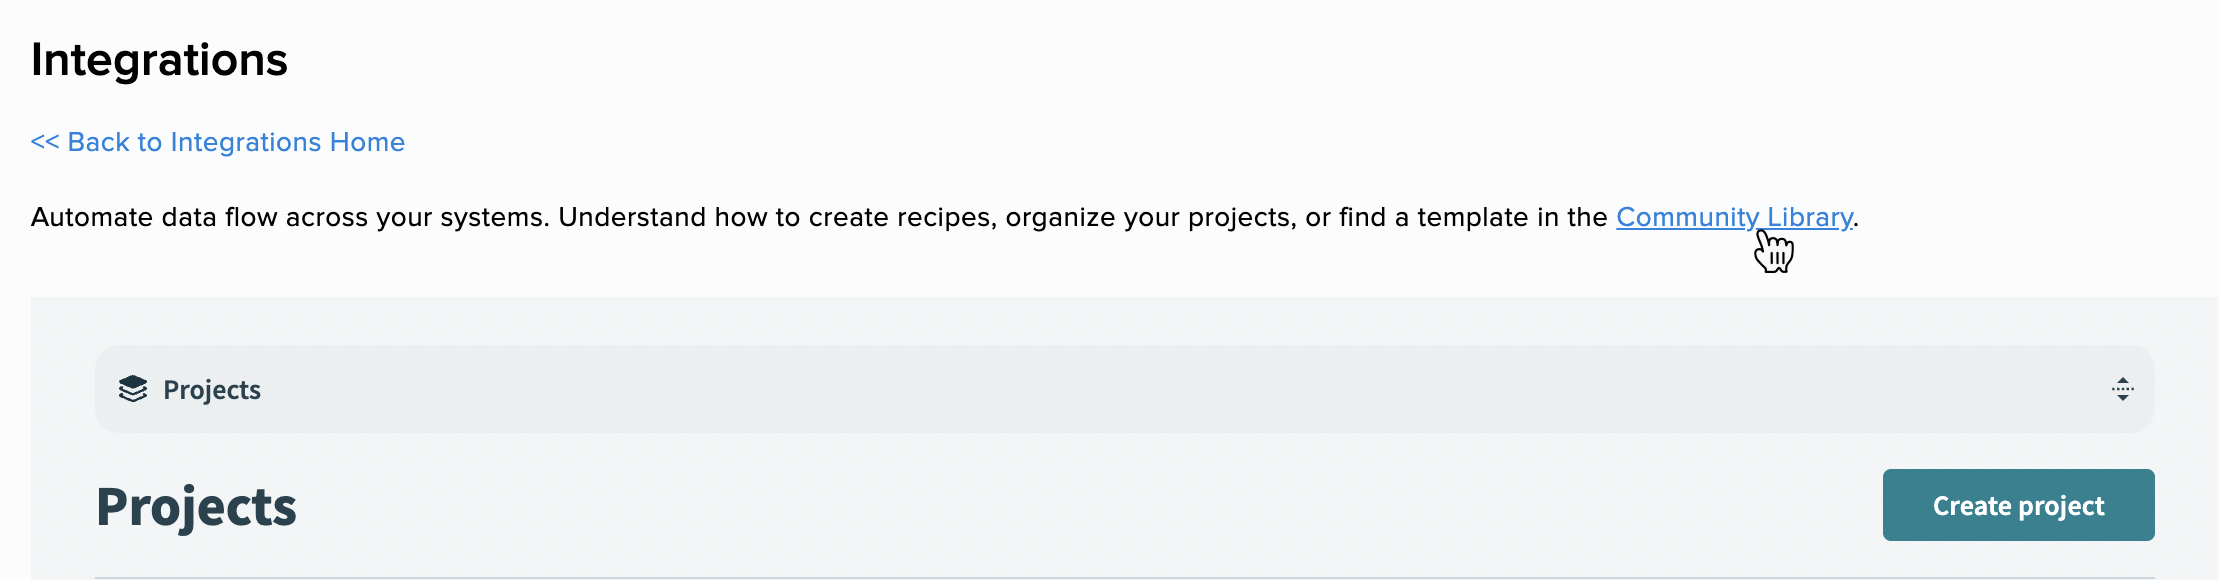Viewport: 2220px width, 580px height.
Task: Click the large Projects section heading
Action: pos(196,507)
